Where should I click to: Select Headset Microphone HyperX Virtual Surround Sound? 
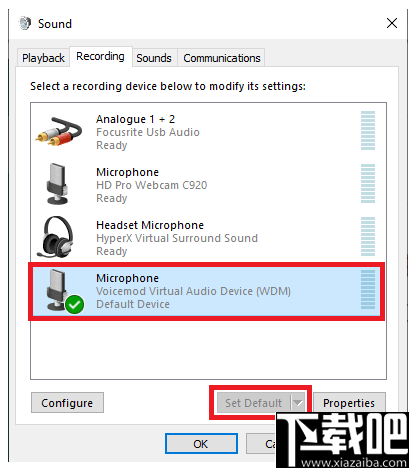pyautogui.click(x=208, y=237)
